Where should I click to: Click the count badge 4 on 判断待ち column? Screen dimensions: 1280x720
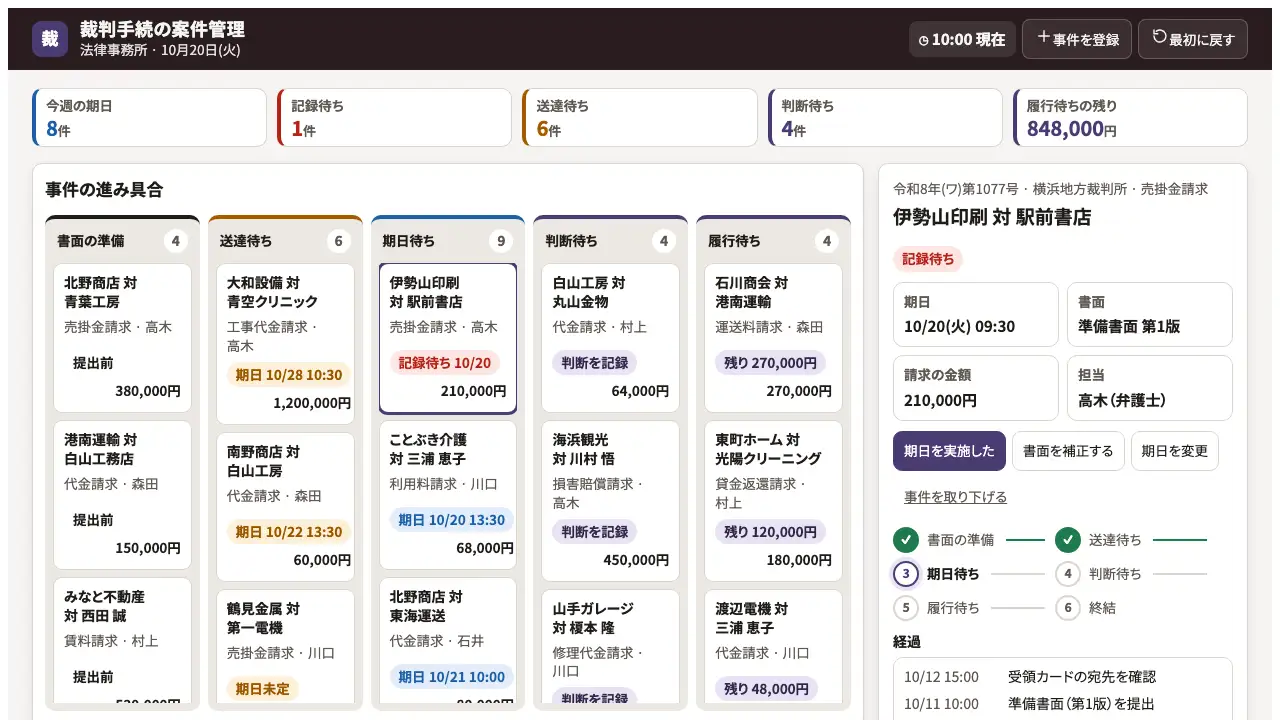click(x=664, y=241)
